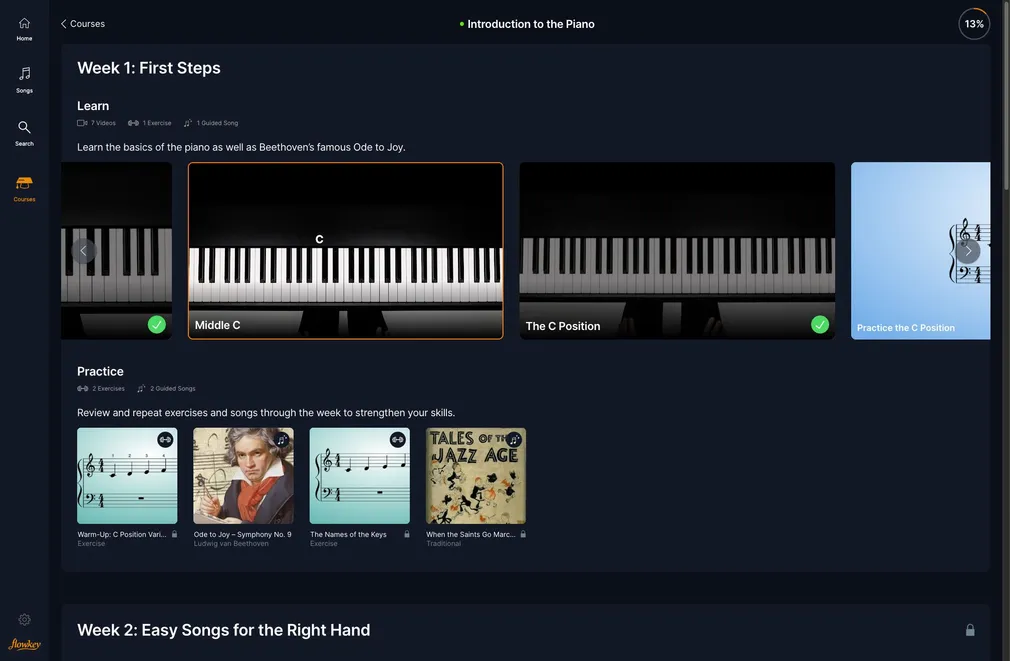The height and width of the screenshot is (661, 1010).
Task: Click the lock next to When the Saints
Action: pyautogui.click(x=523, y=534)
